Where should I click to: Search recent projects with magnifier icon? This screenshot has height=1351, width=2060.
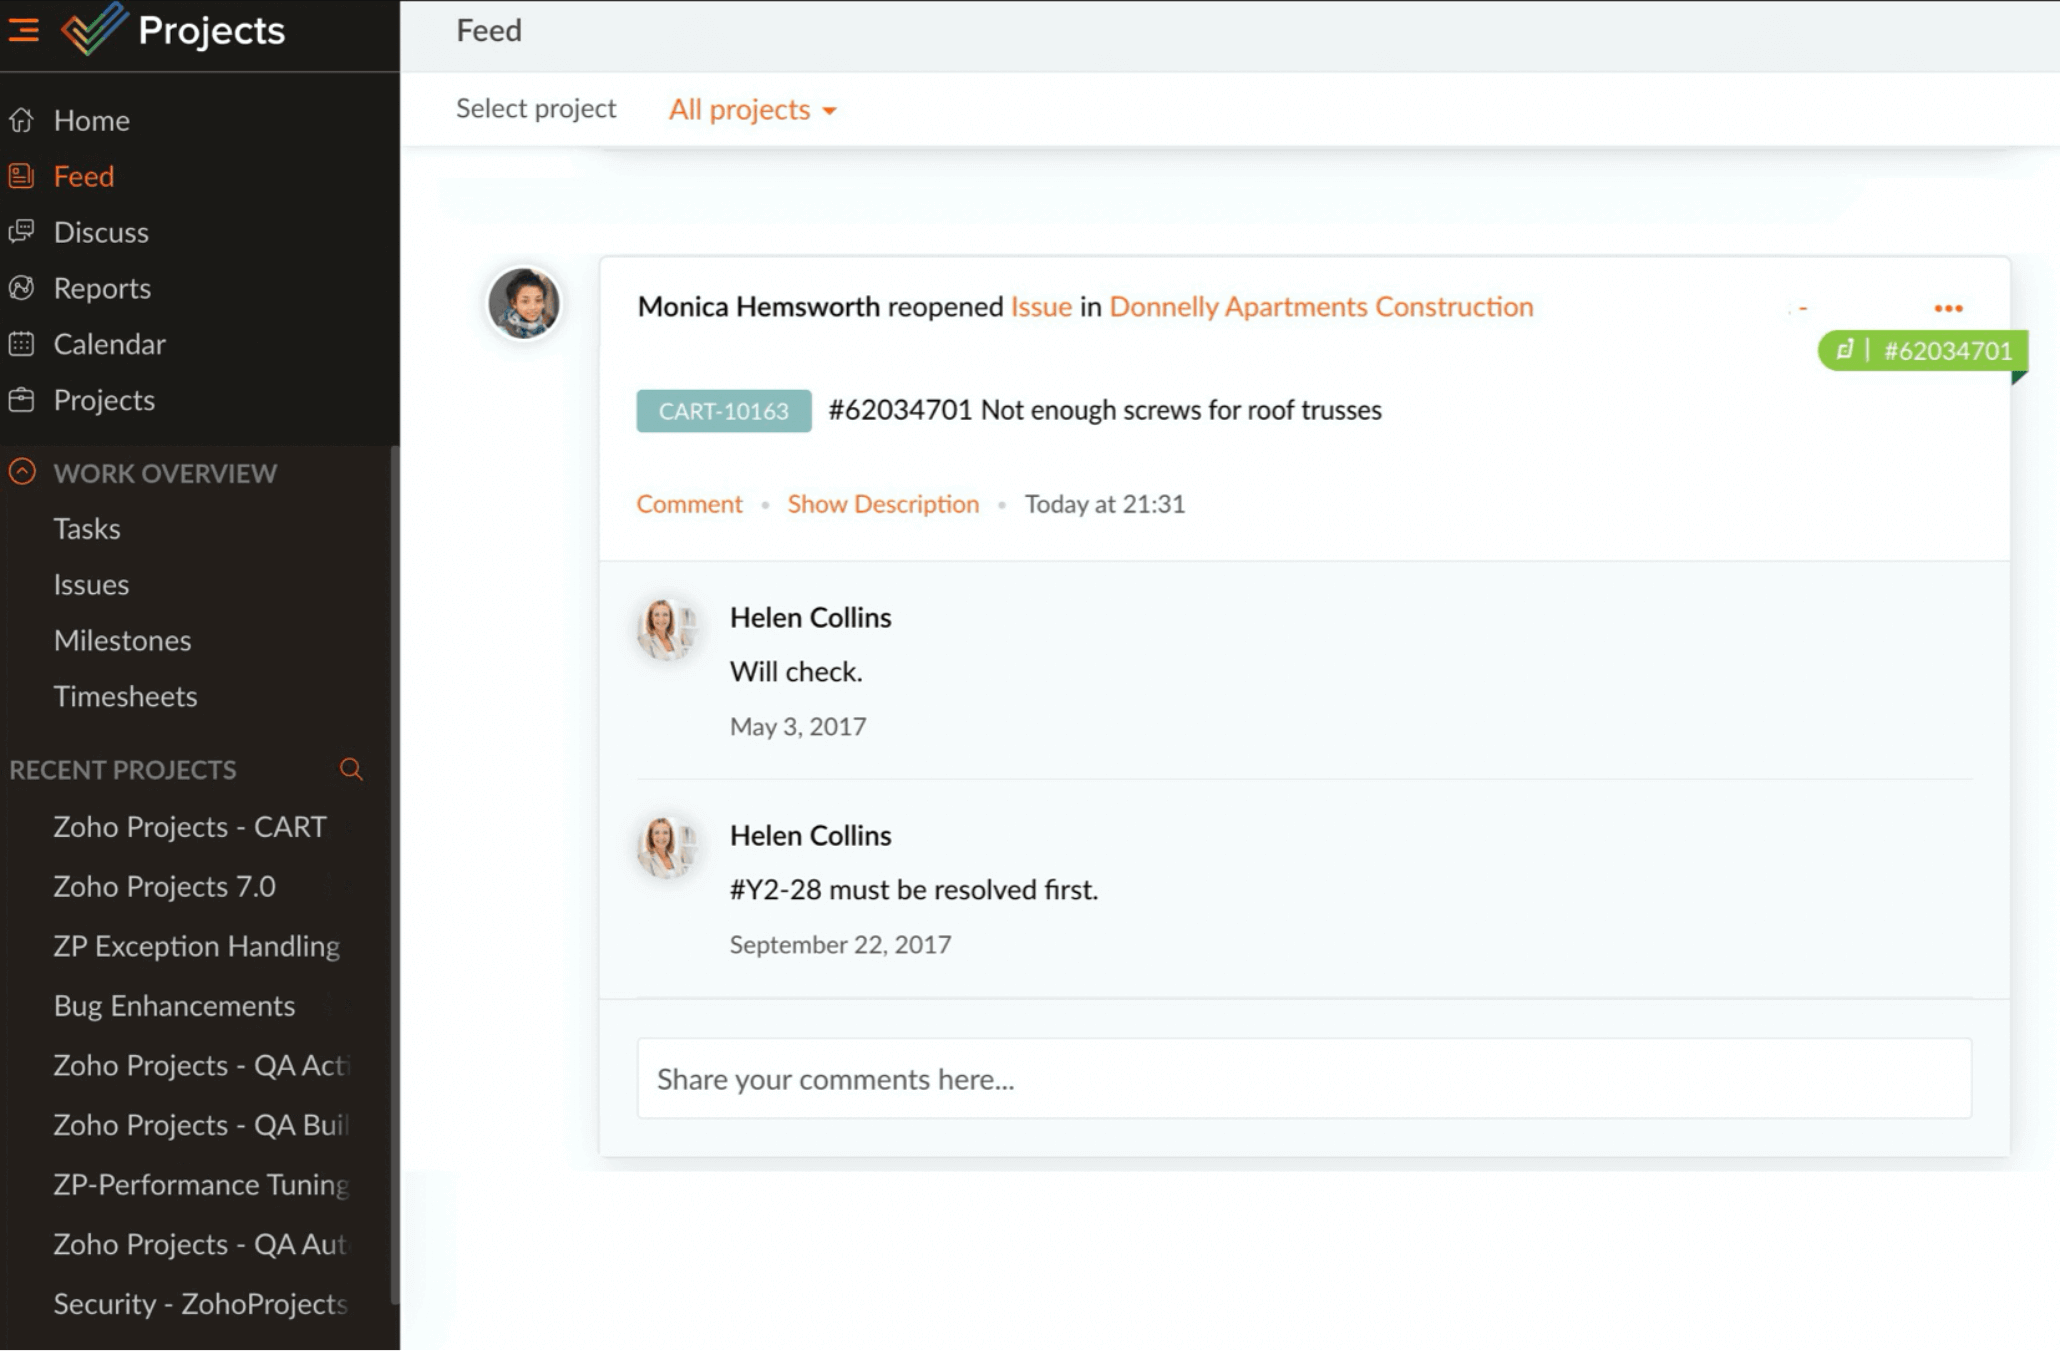click(x=351, y=769)
